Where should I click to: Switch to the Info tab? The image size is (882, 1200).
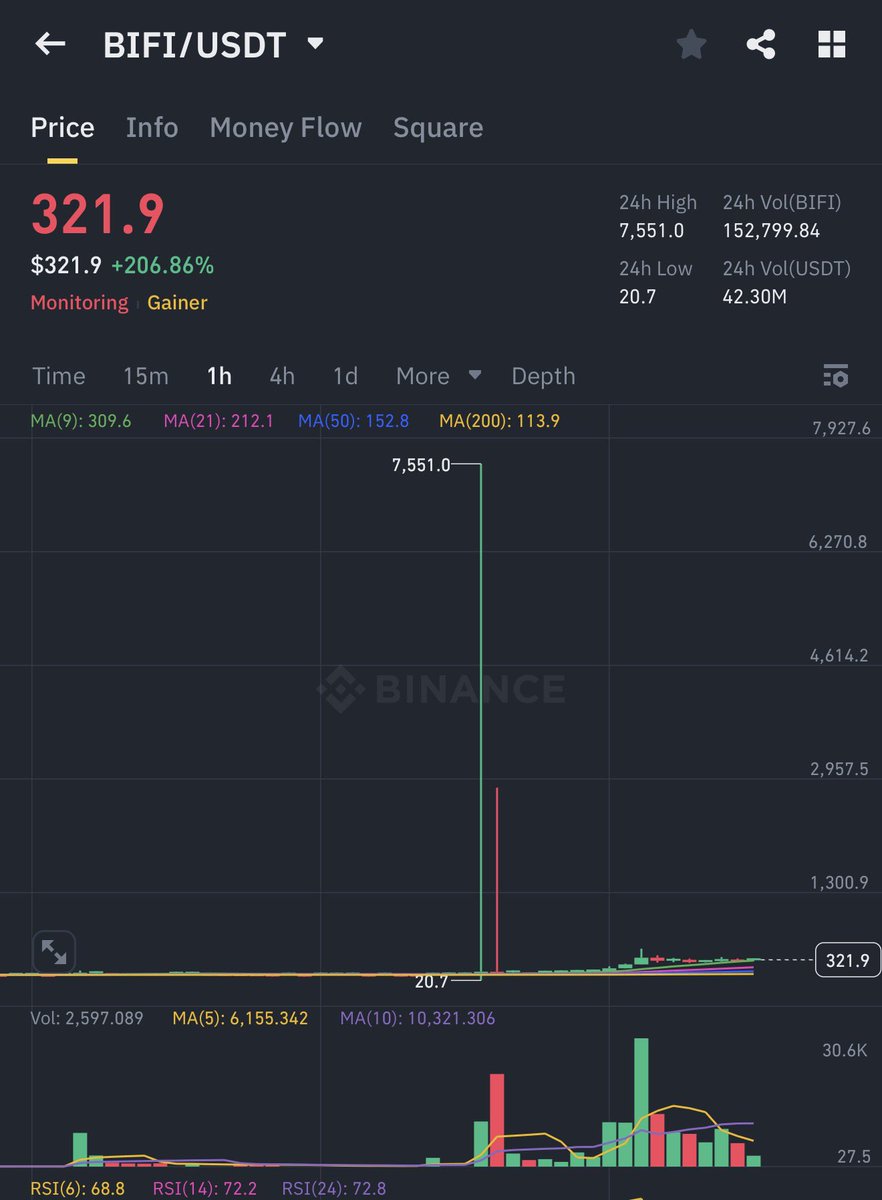click(x=152, y=128)
